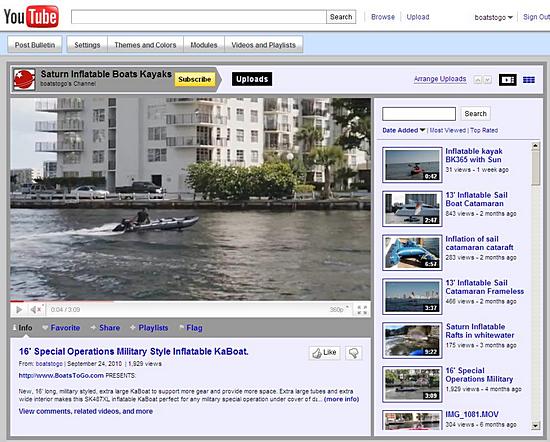Click the Browse link
This screenshot has width=550, height=442.
(383, 17)
